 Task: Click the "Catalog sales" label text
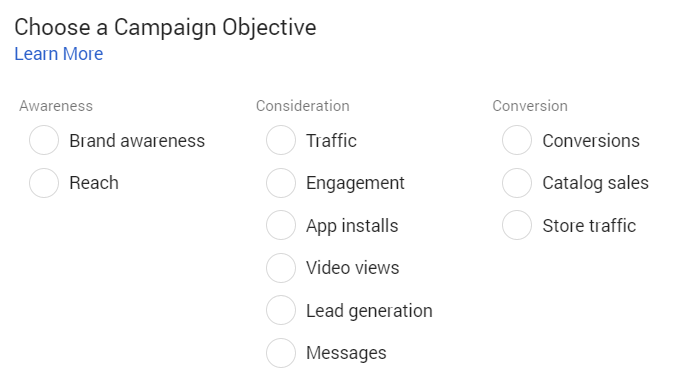(595, 183)
